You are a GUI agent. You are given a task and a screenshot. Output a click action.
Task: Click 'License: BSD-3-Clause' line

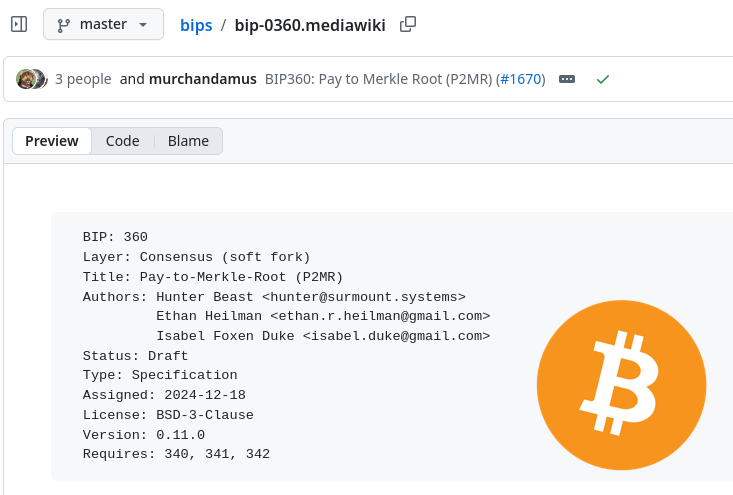[x=168, y=415]
